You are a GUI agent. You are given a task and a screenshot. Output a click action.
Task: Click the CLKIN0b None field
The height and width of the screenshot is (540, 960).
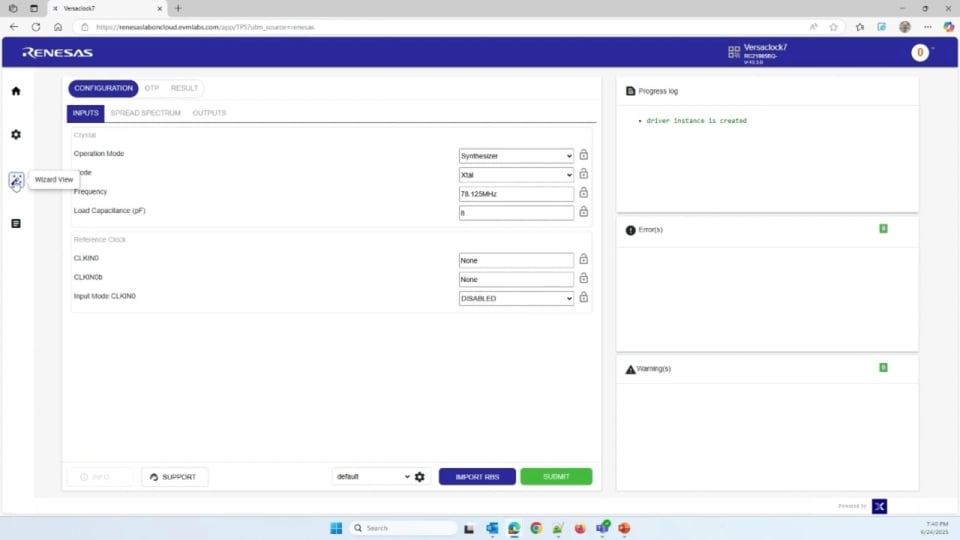(516, 280)
